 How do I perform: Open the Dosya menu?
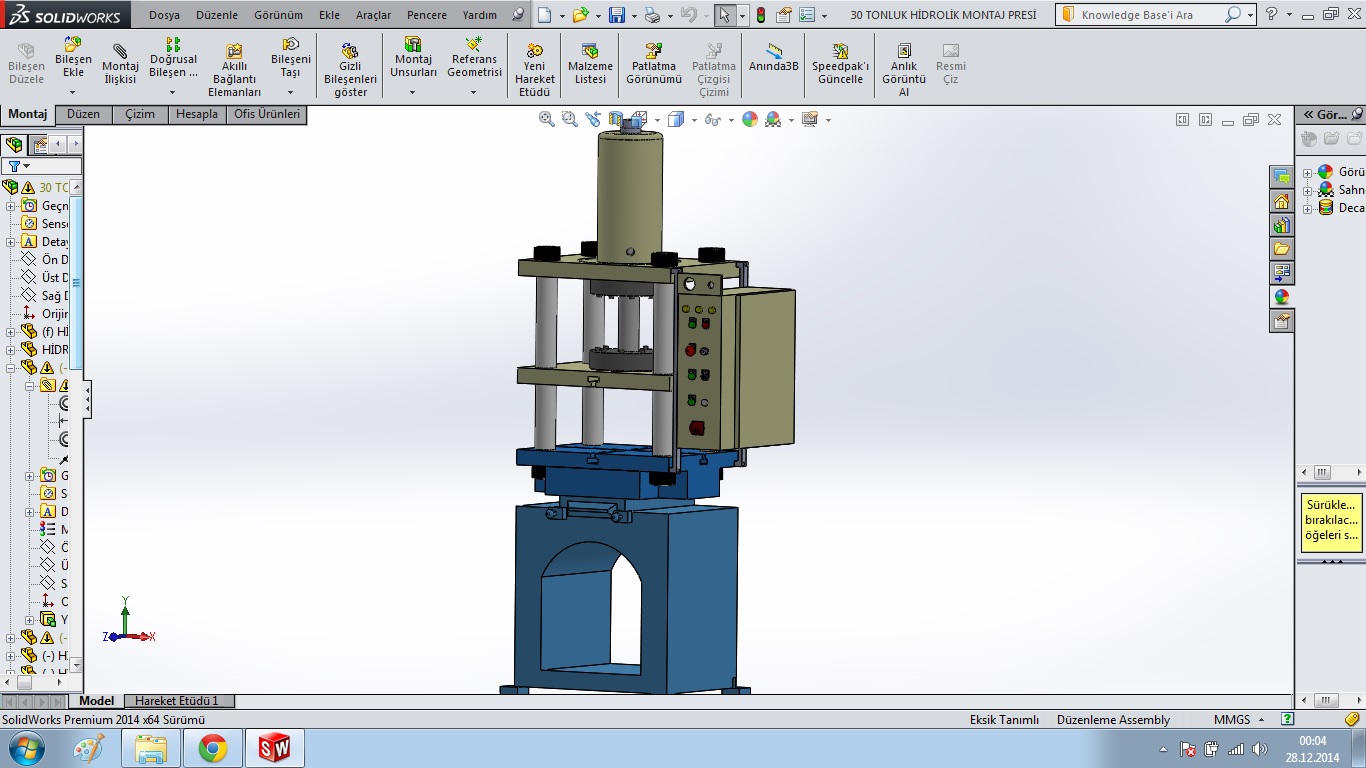pyautogui.click(x=165, y=15)
